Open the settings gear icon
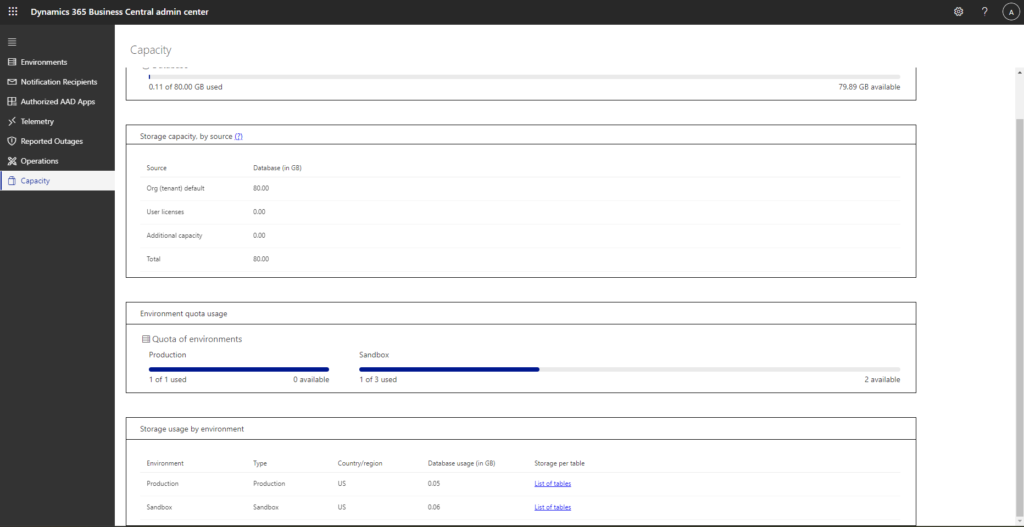The width and height of the screenshot is (1024, 527). [x=958, y=12]
